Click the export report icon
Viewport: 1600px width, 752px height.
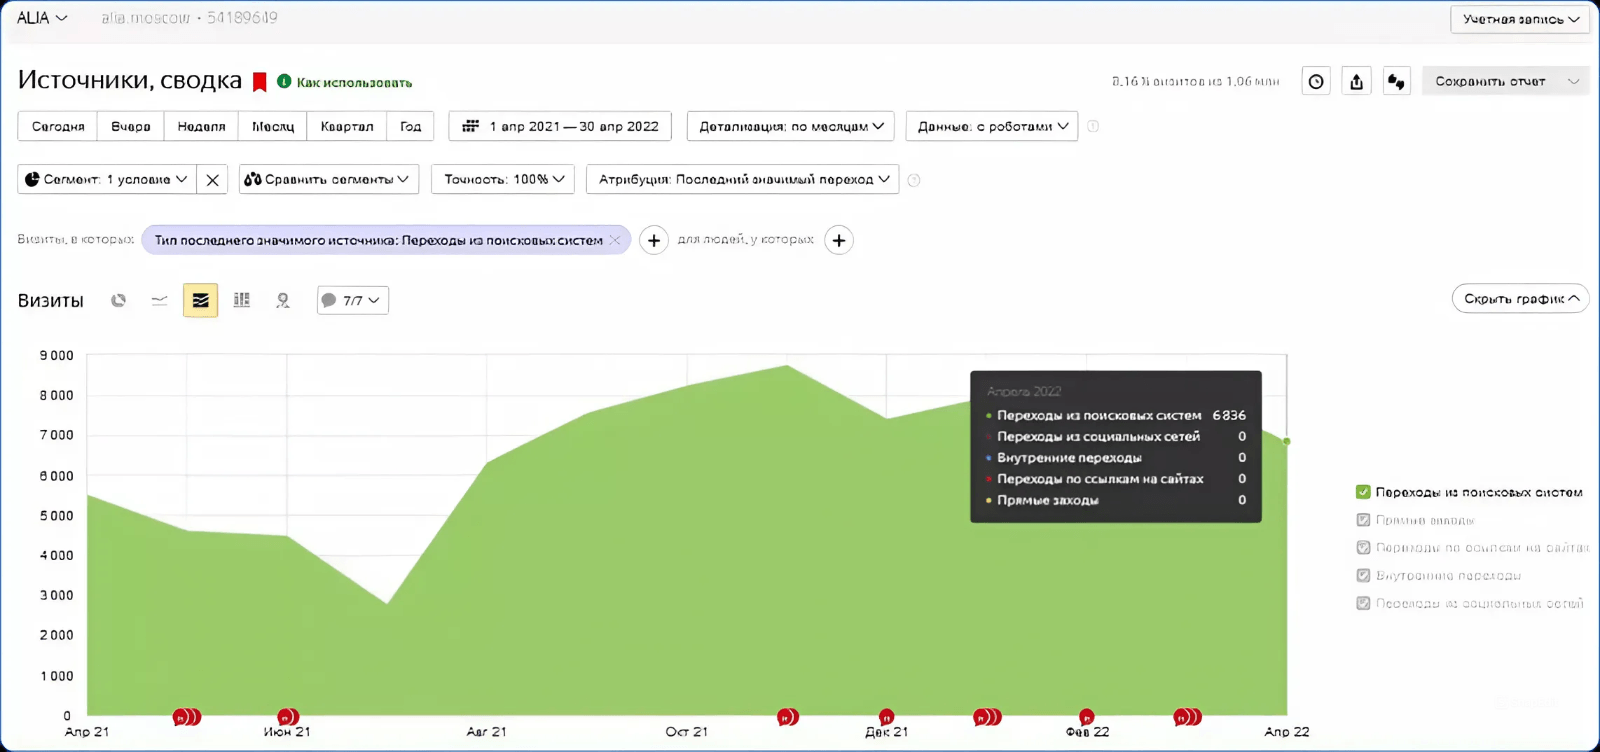[x=1356, y=82]
